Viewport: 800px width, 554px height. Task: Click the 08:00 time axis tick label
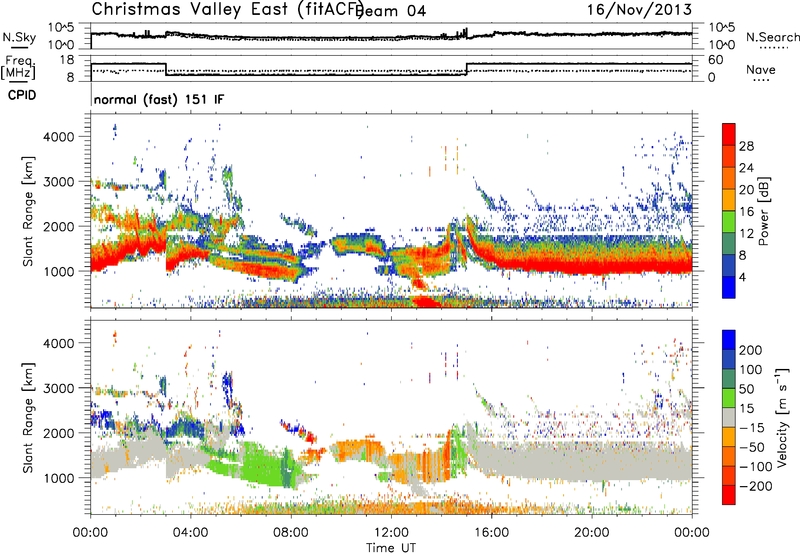point(291,533)
